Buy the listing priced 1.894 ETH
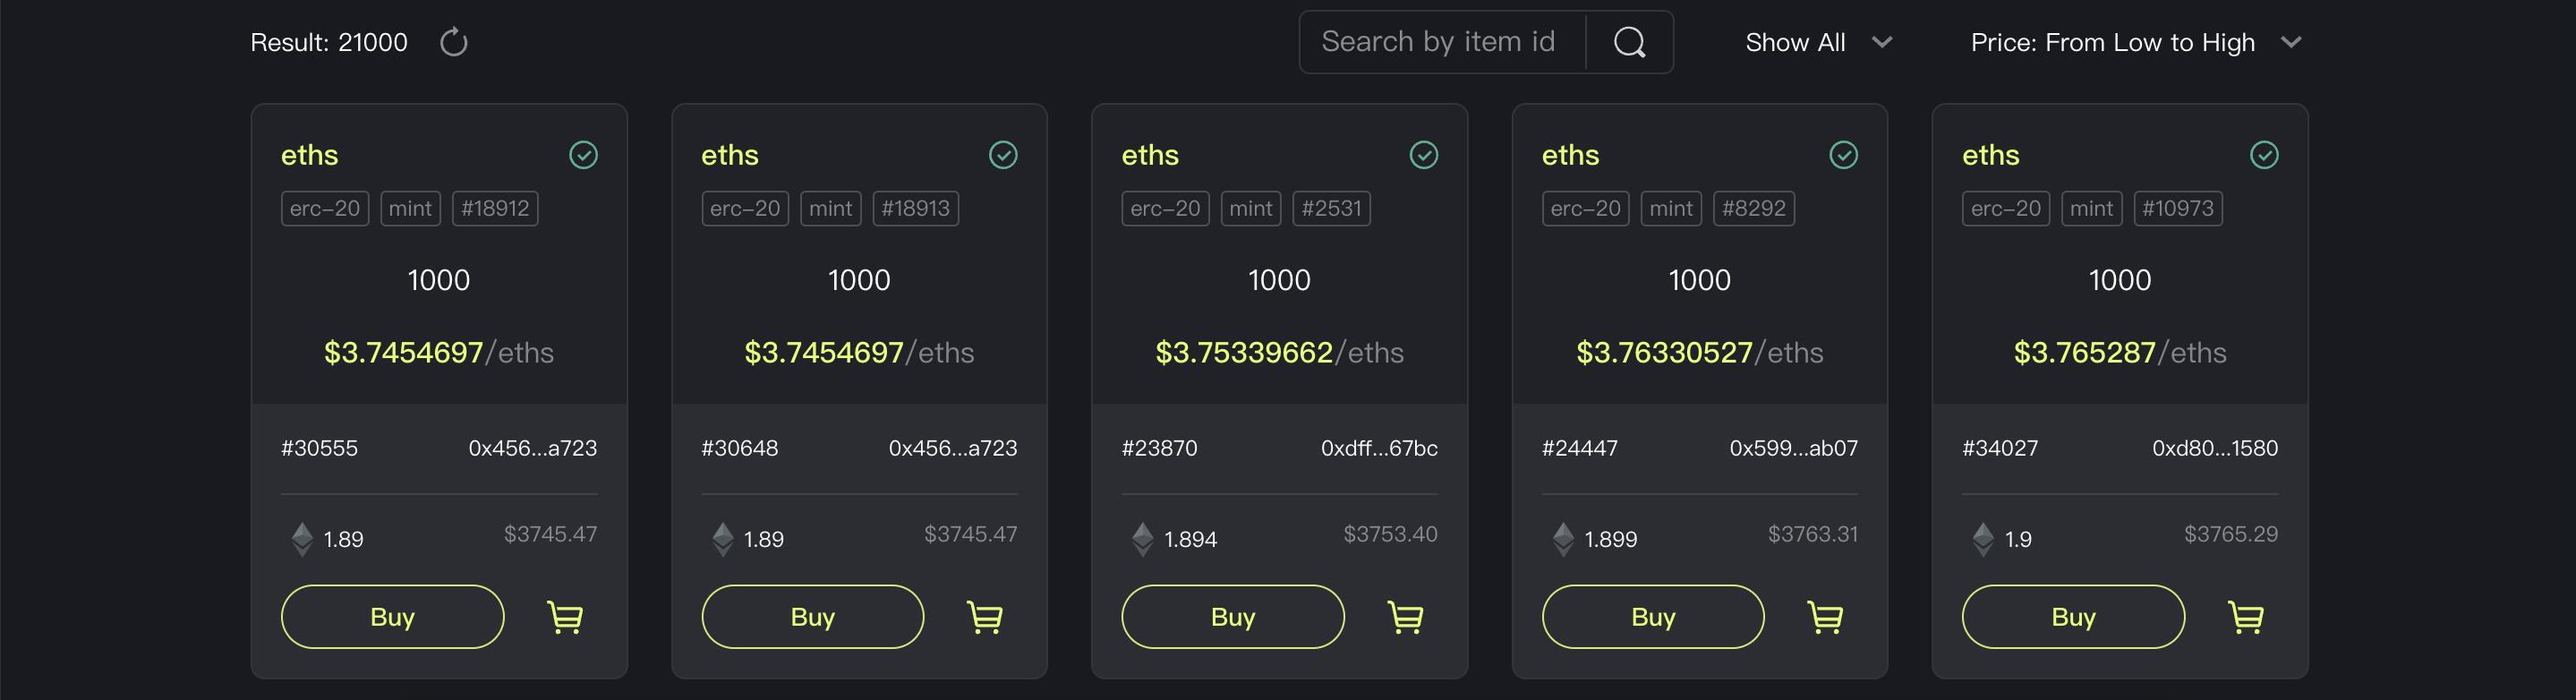The width and height of the screenshot is (2576, 700). click(1232, 617)
